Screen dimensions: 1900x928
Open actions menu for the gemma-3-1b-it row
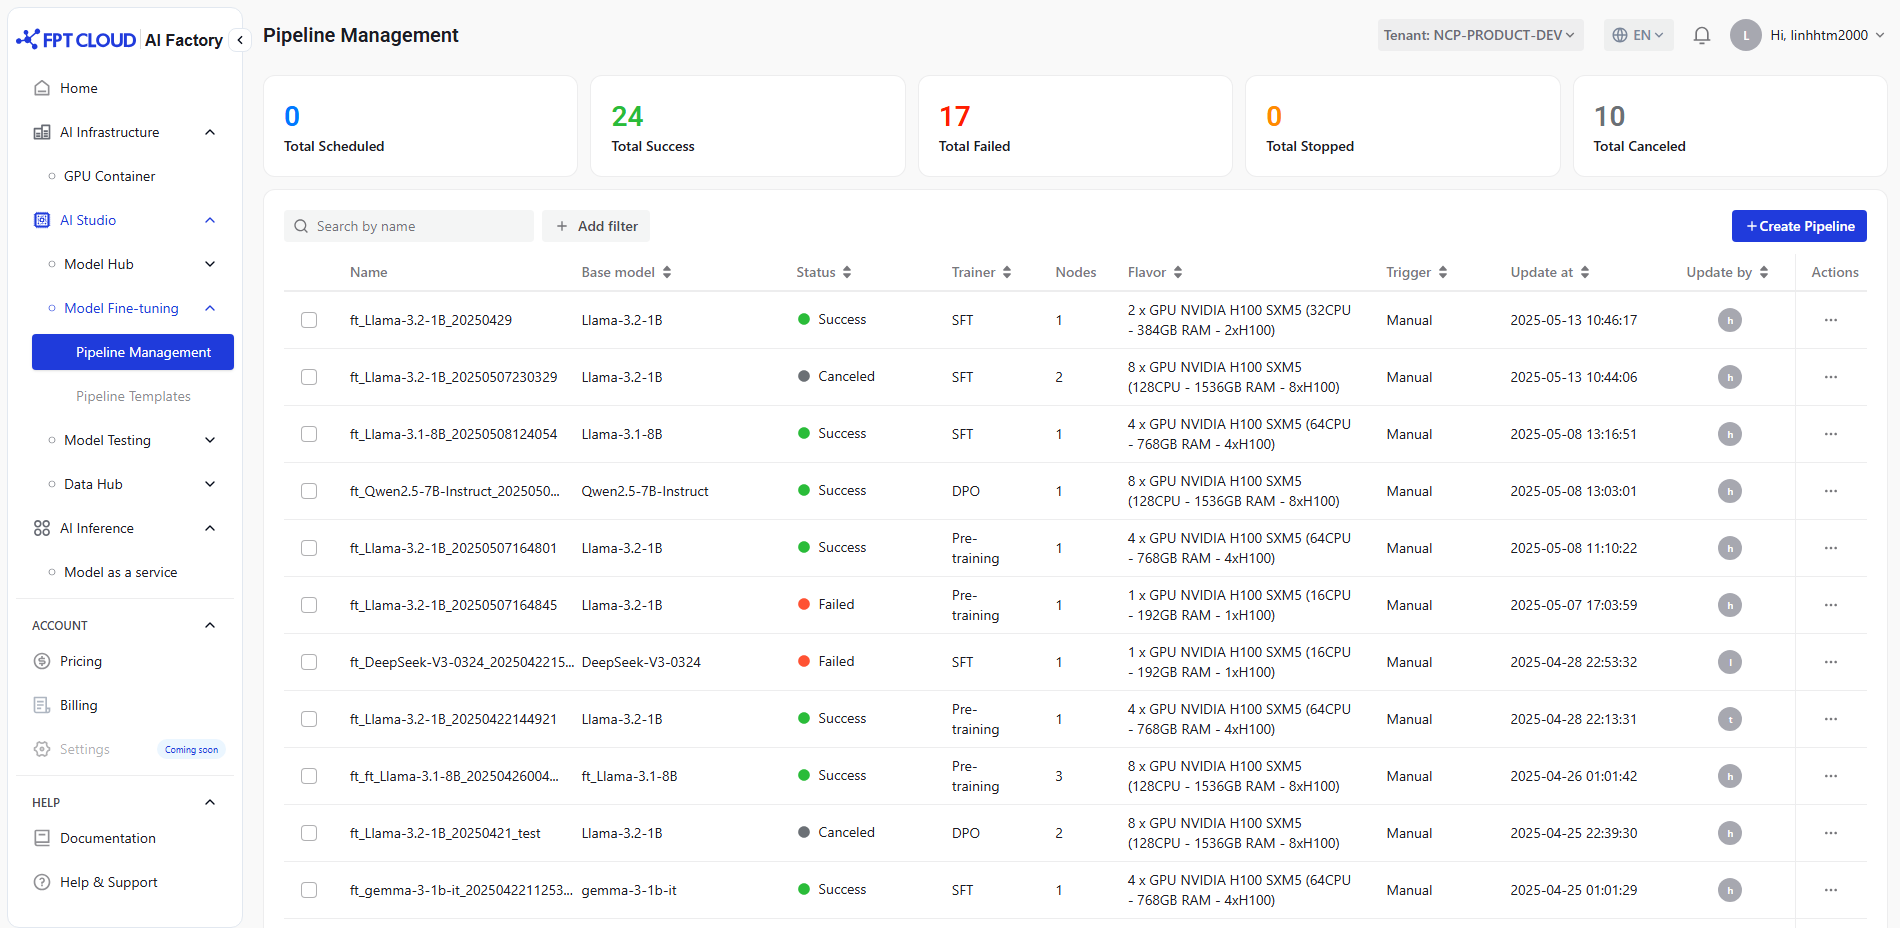[1830, 890]
